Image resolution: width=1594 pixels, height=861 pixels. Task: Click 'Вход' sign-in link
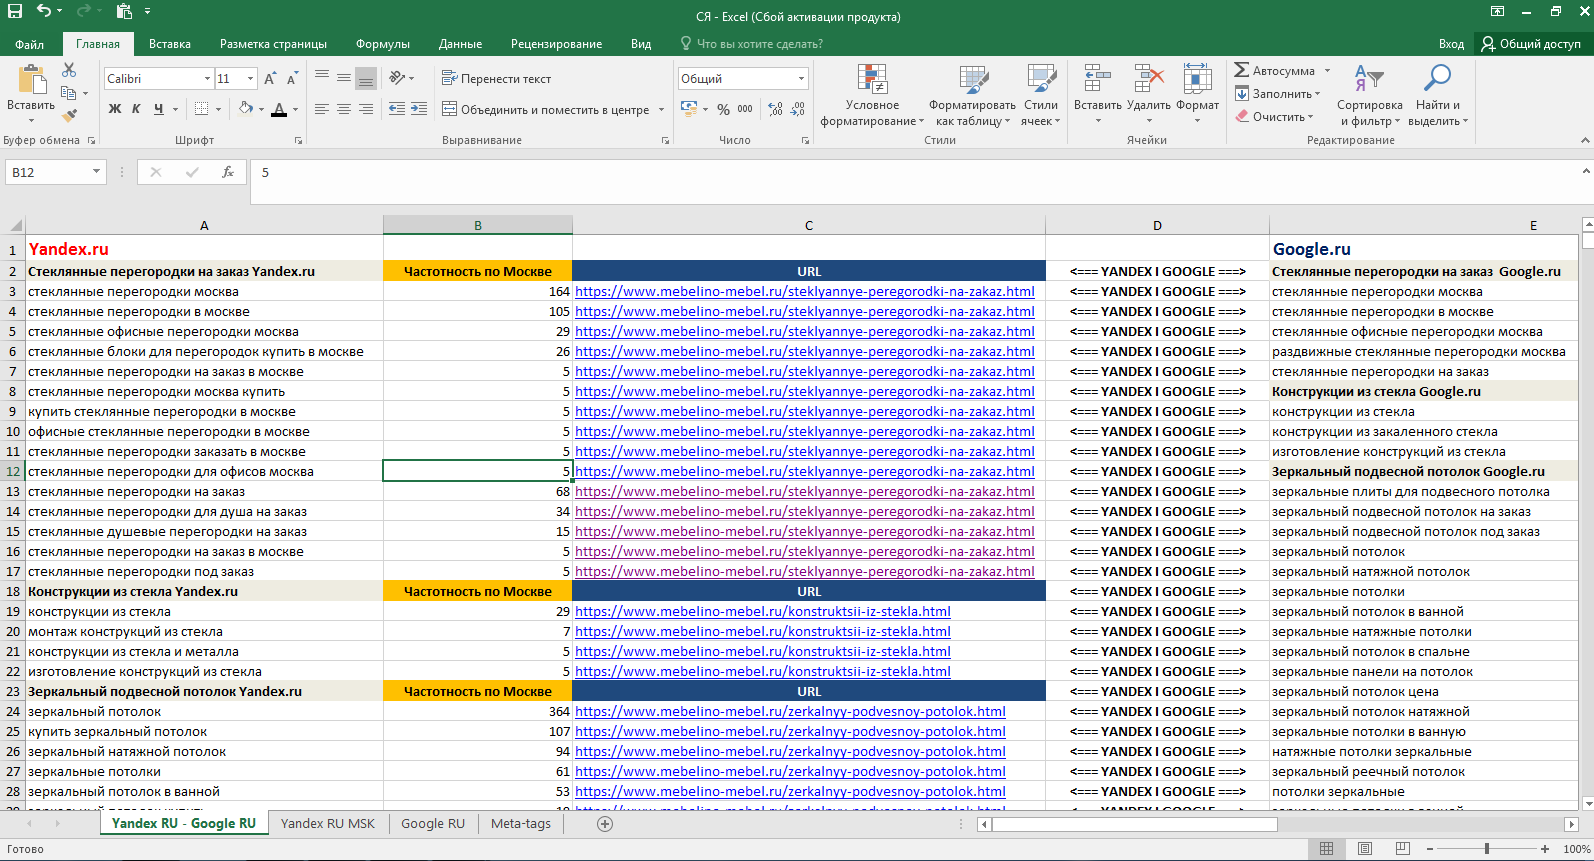(1451, 44)
